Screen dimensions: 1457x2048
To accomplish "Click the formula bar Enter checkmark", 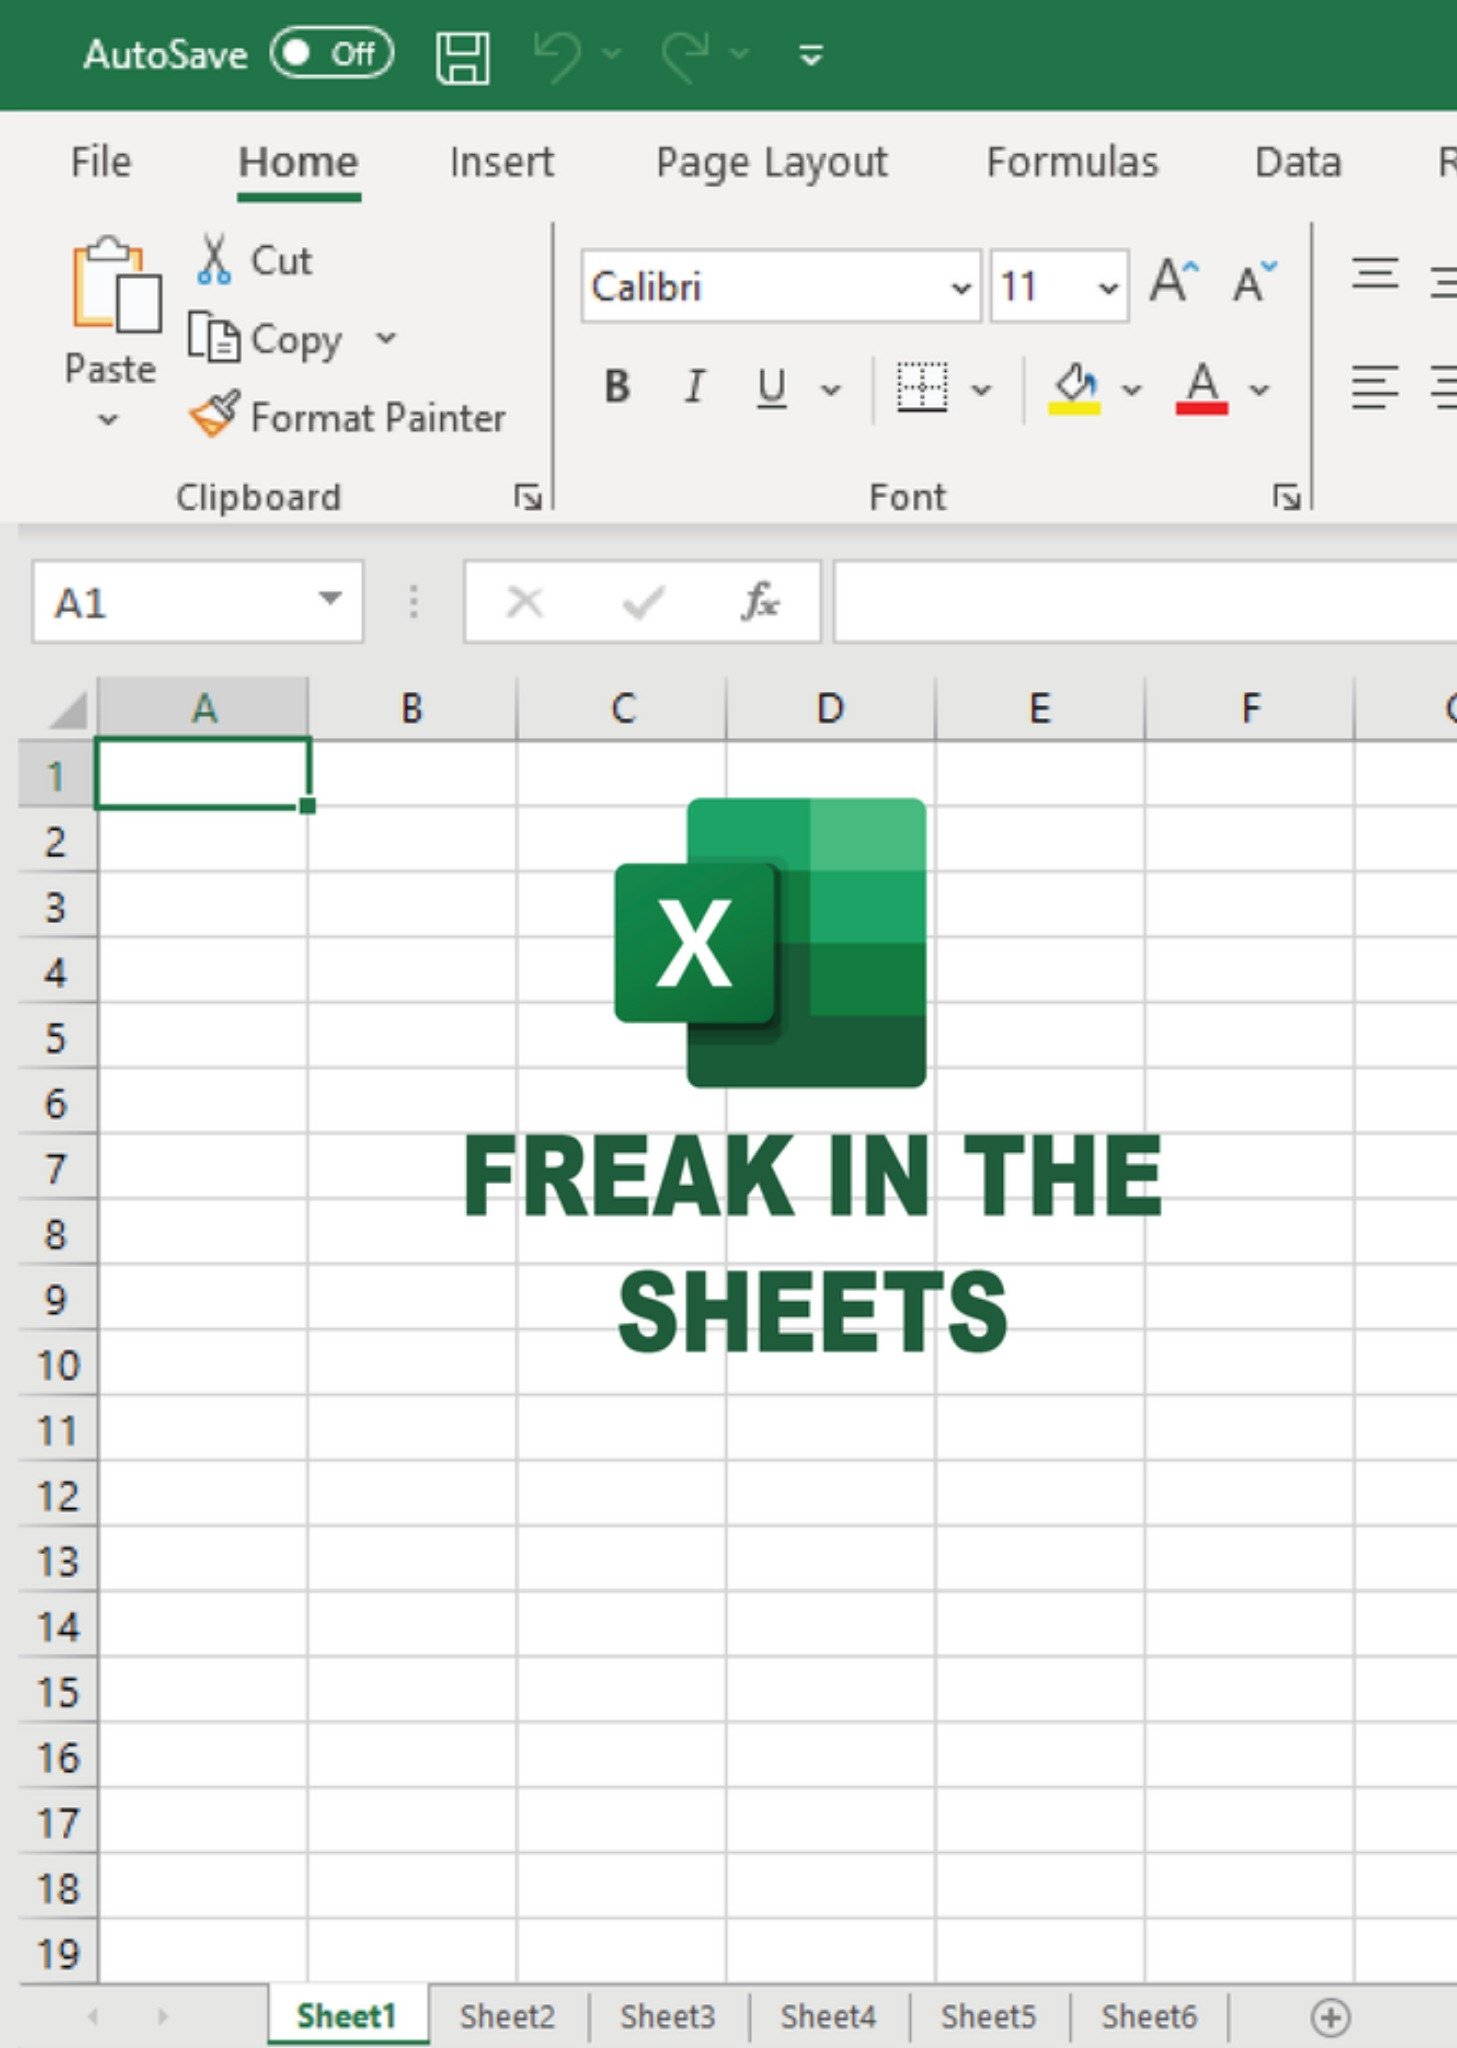I will [642, 602].
